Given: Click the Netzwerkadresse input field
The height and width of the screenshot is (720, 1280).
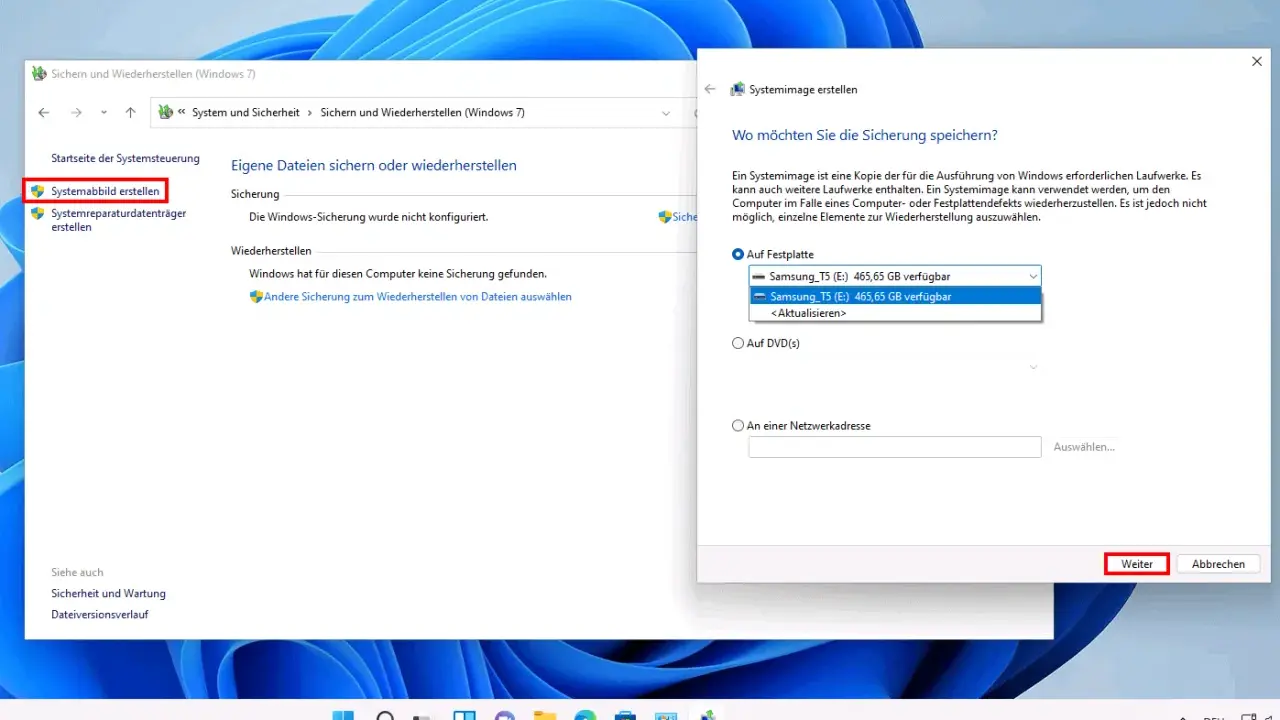Looking at the screenshot, I should [x=895, y=447].
